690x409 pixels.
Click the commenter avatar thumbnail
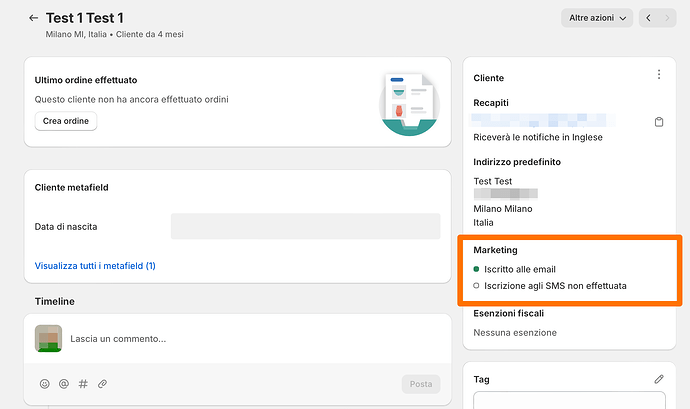[48, 339]
